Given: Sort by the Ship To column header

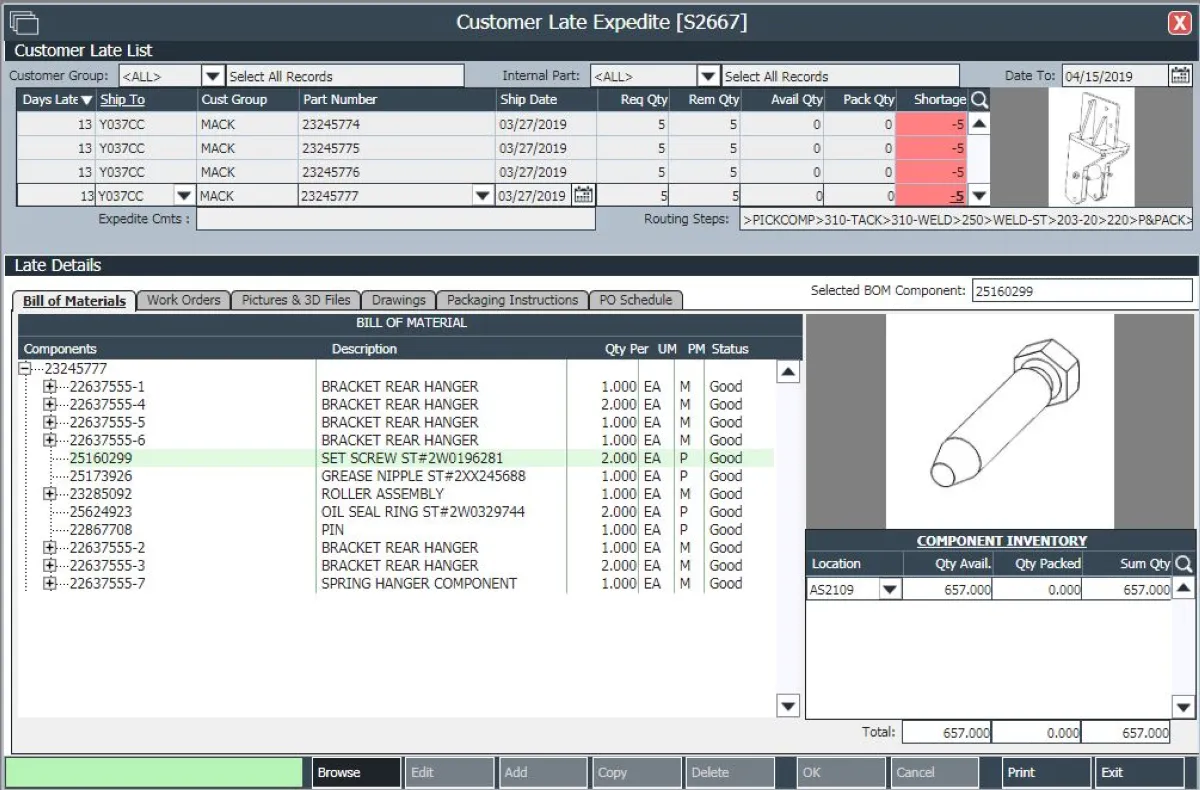Looking at the screenshot, I should coord(122,100).
